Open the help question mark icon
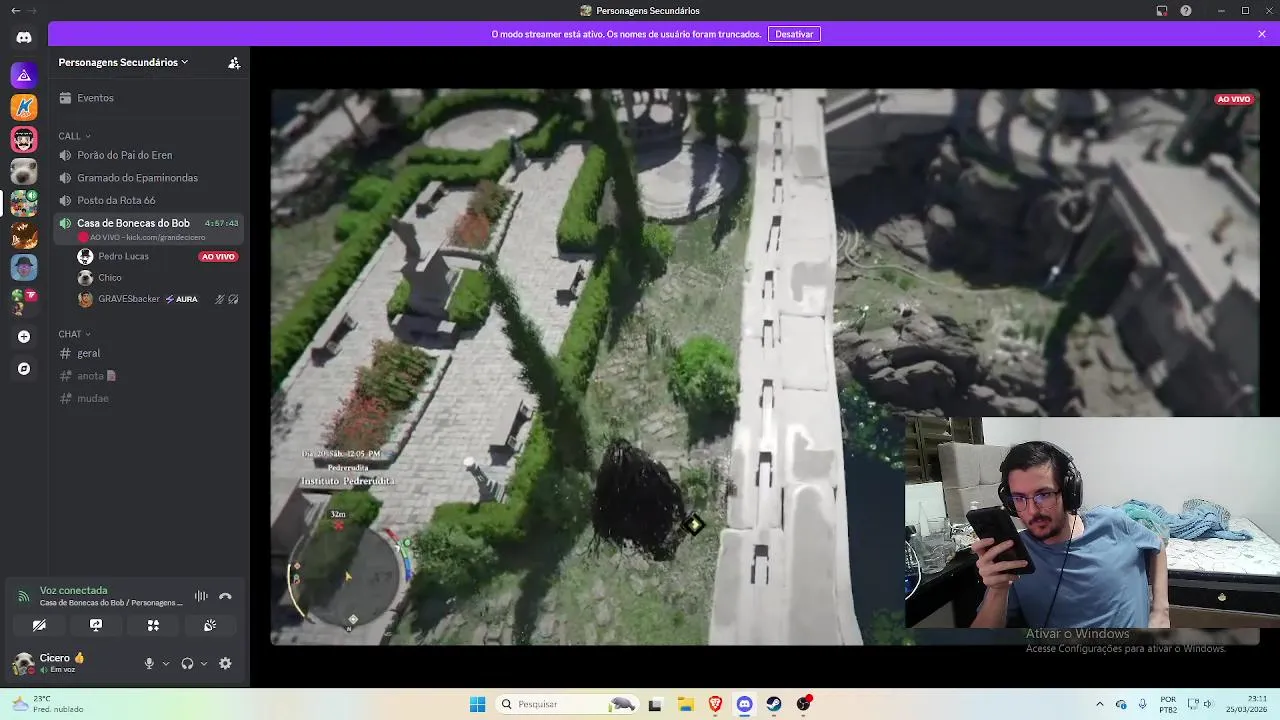 [1186, 10]
